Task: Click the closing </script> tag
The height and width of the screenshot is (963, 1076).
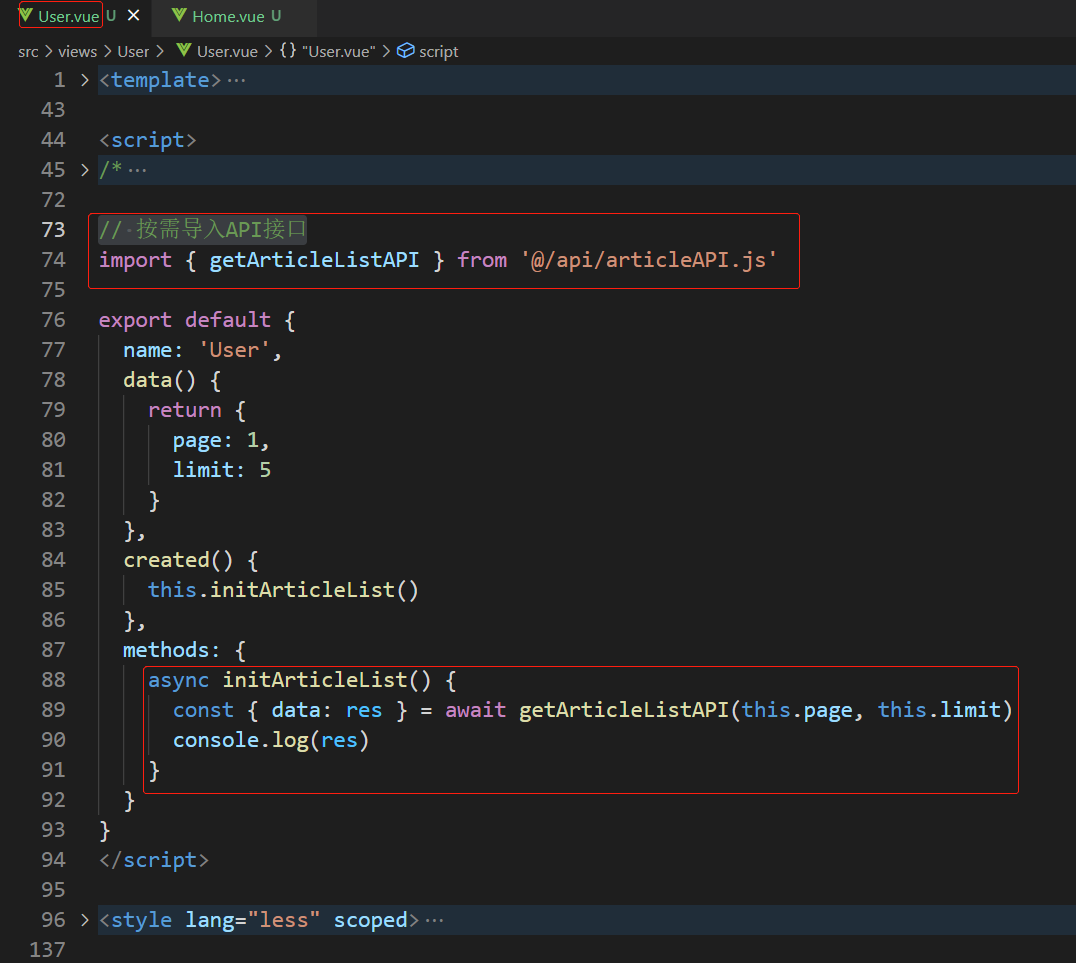Action: coord(154,860)
